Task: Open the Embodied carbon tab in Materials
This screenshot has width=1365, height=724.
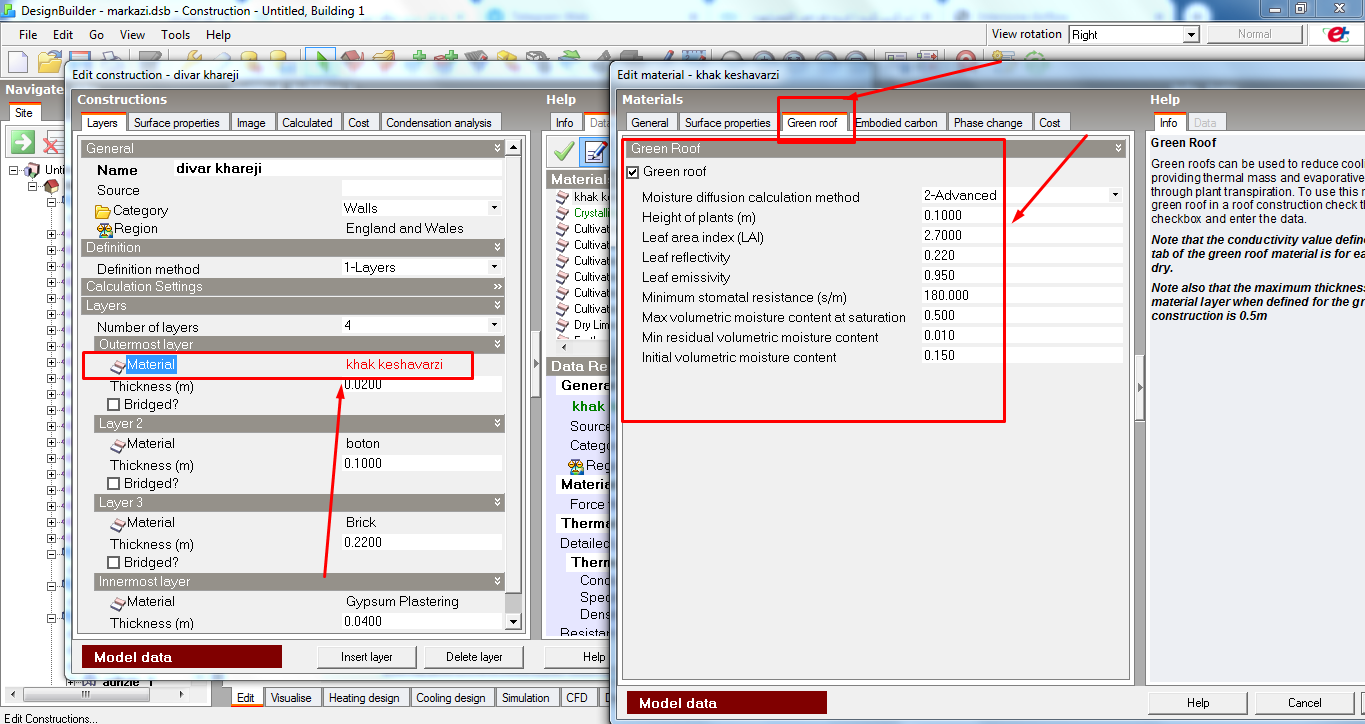Action: tap(896, 123)
